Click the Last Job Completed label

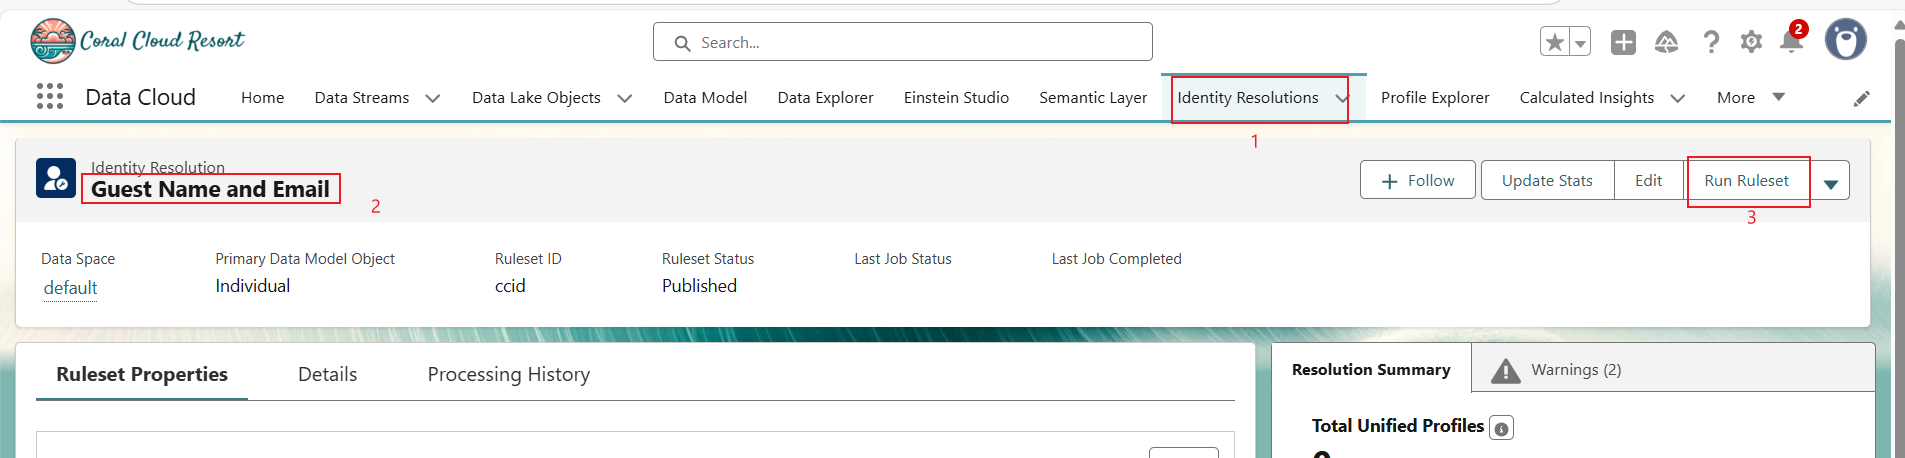coord(1116,259)
